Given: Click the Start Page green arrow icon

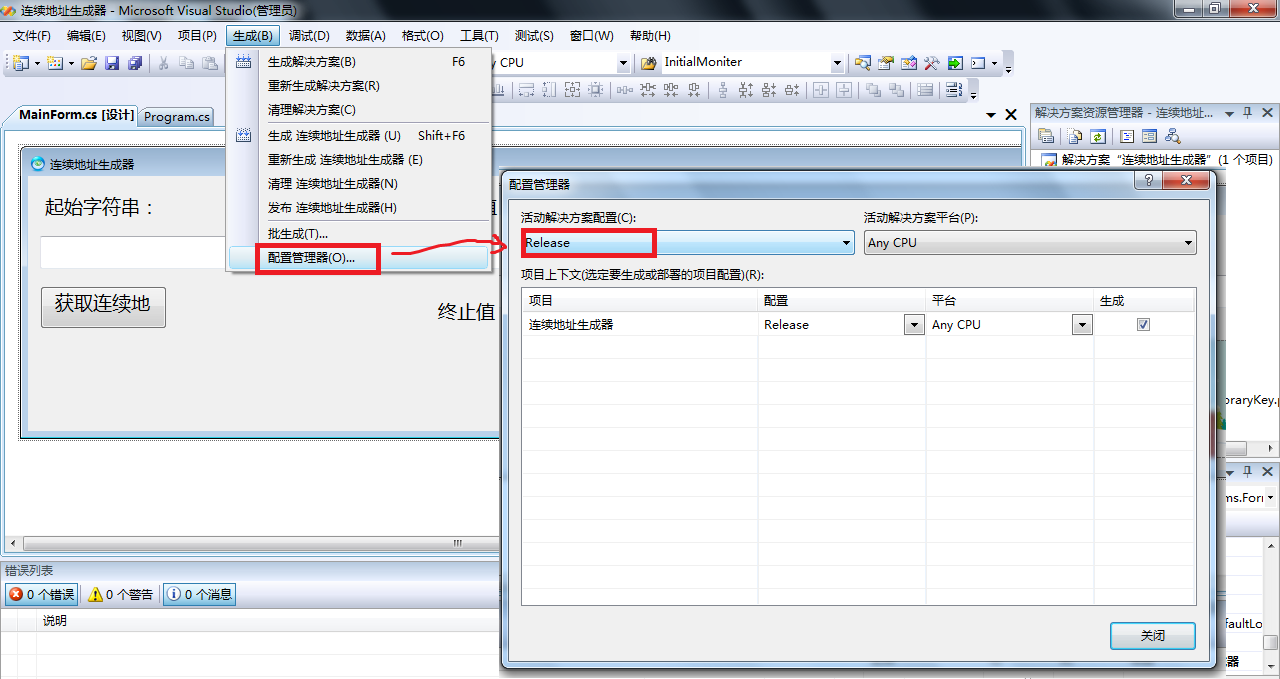Looking at the screenshot, I should tap(955, 63).
